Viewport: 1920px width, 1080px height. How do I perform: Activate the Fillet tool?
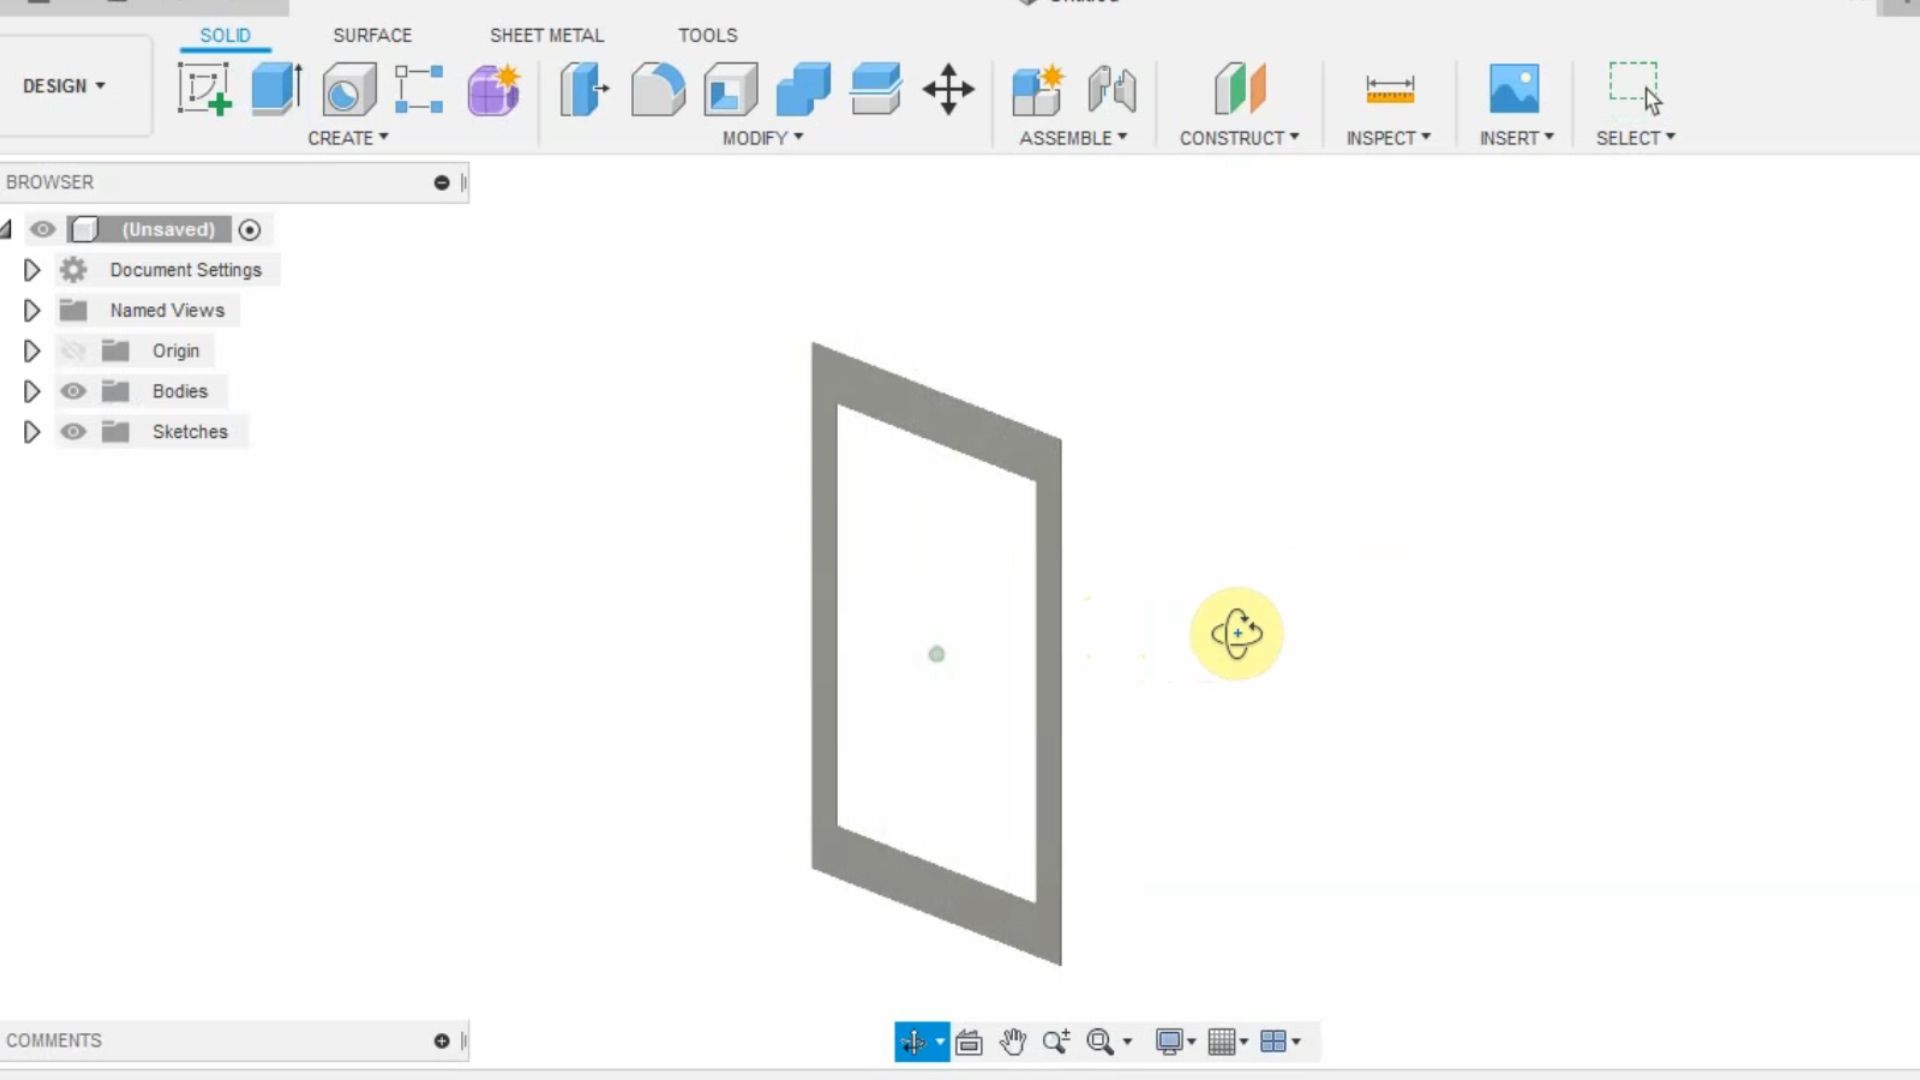[657, 88]
